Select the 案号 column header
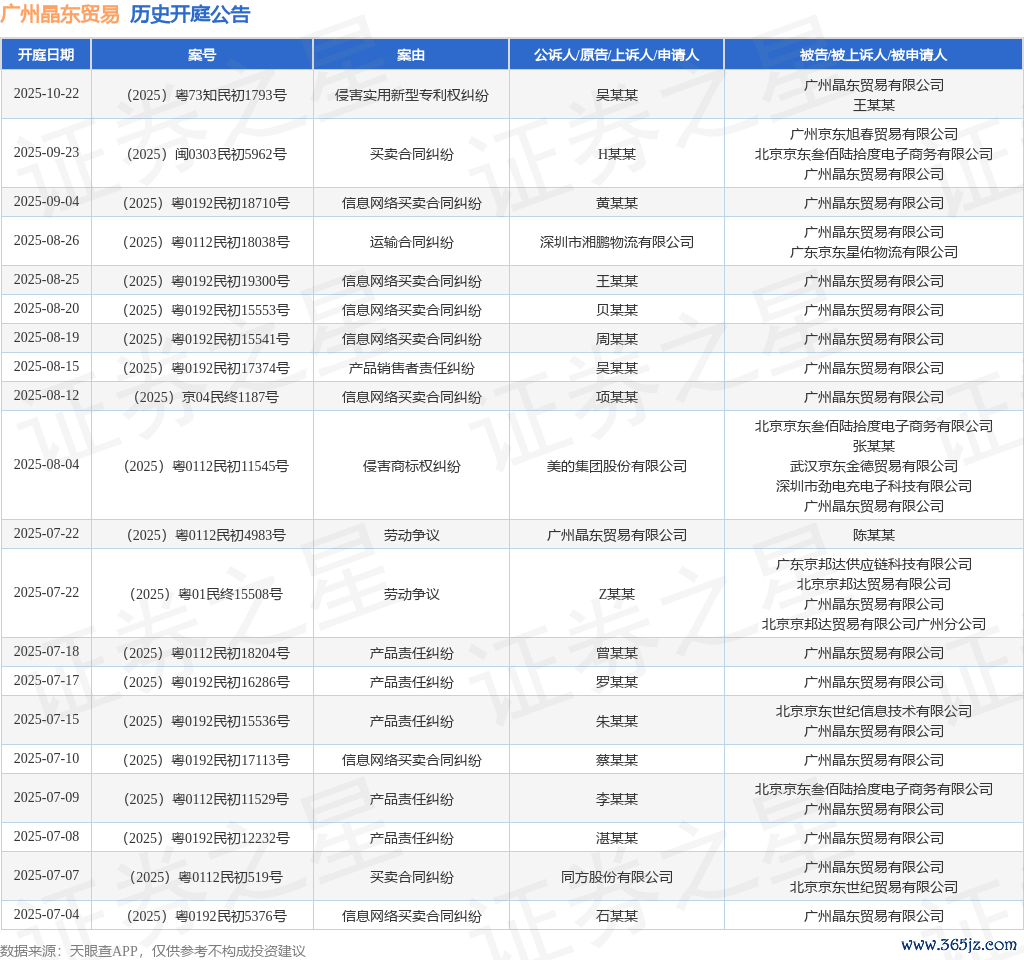Image resolution: width=1024 pixels, height=960 pixels. (202, 55)
